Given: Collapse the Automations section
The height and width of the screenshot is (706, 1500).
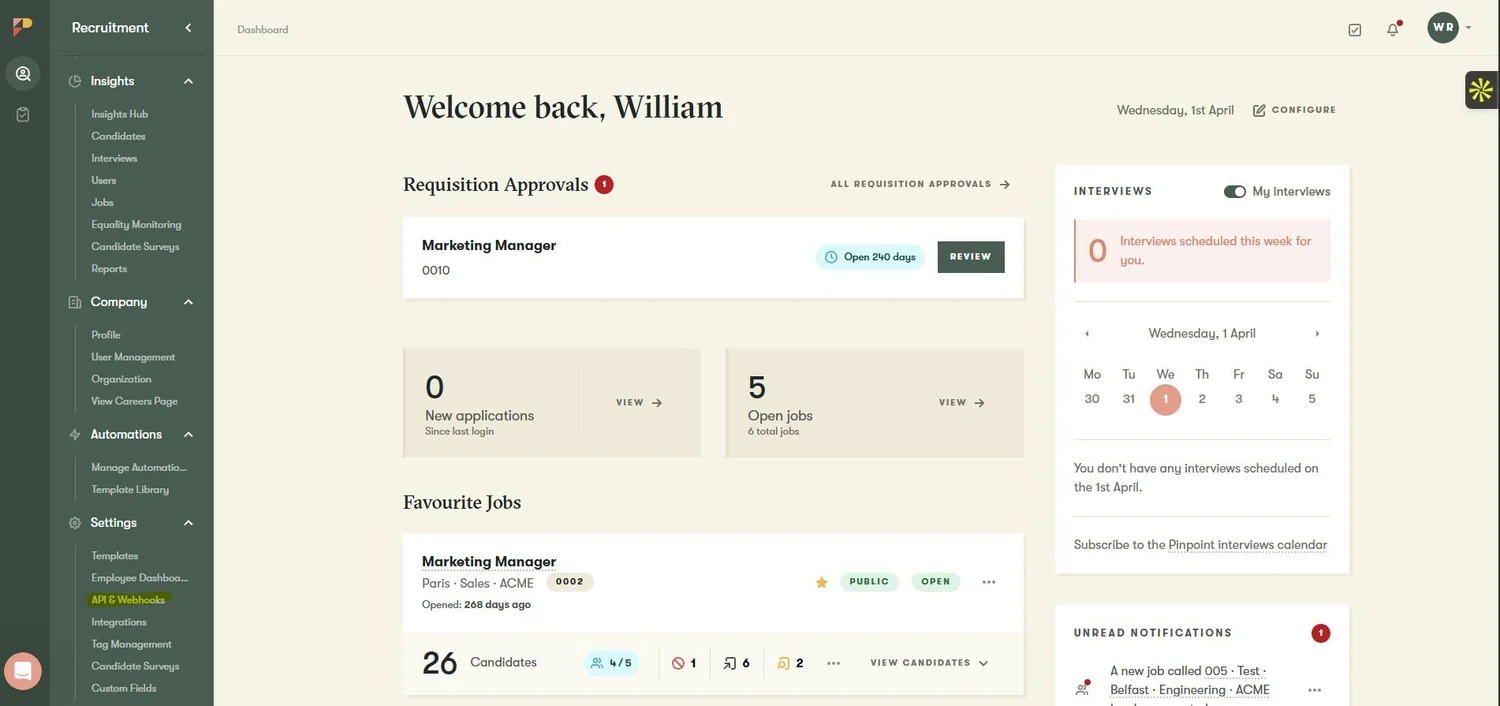Looking at the screenshot, I should (188, 435).
